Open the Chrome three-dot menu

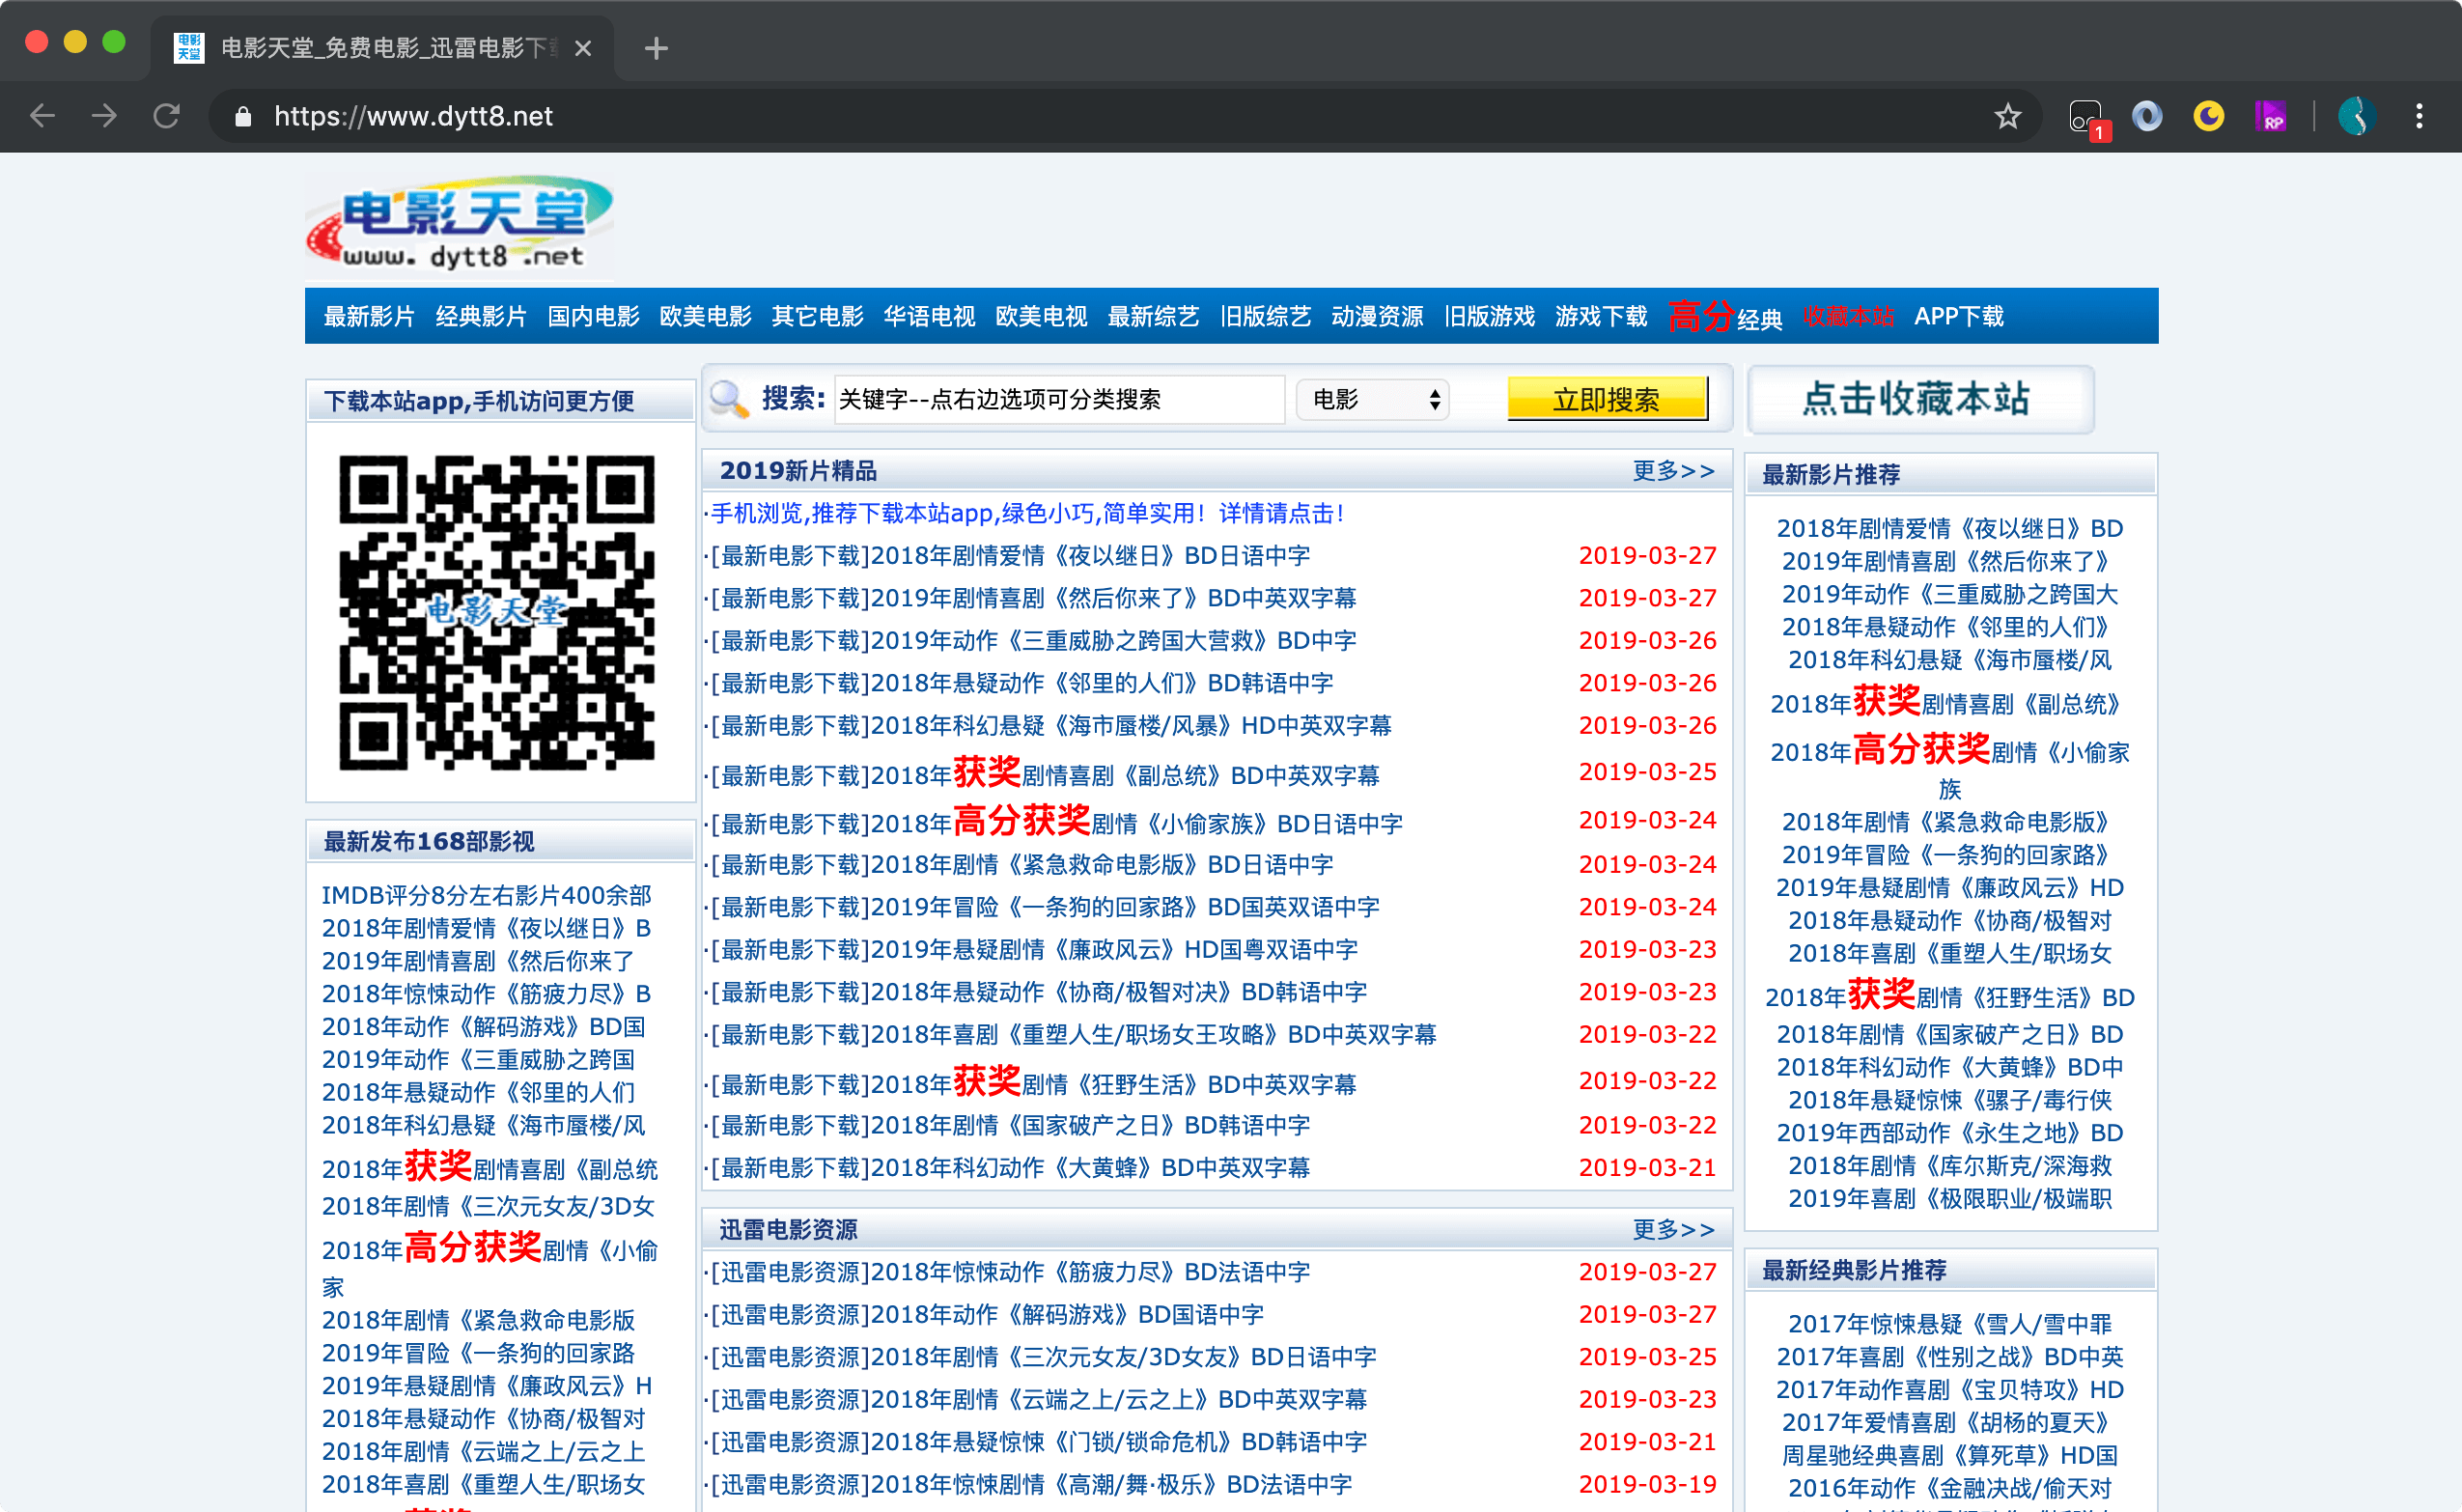pos(2418,116)
